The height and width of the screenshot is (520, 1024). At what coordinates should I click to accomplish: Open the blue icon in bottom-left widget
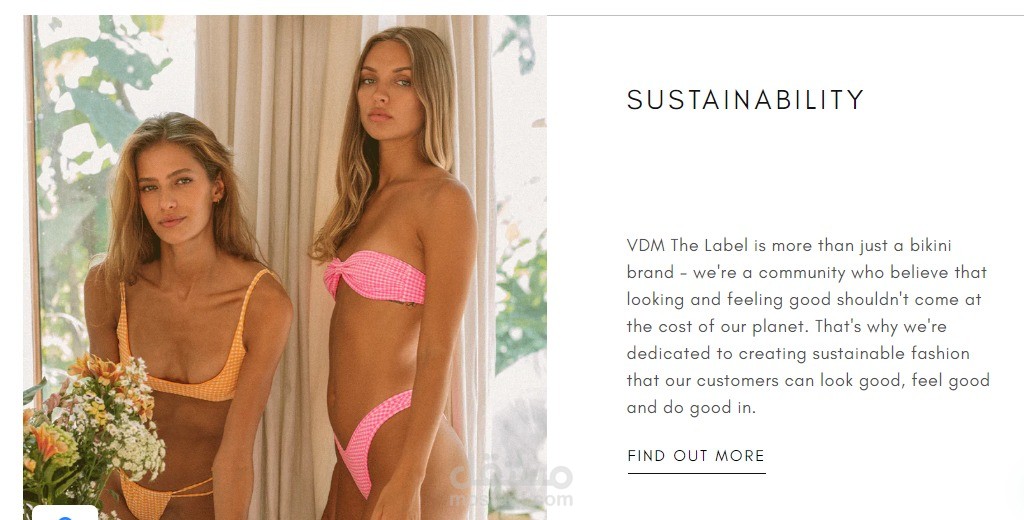65,517
